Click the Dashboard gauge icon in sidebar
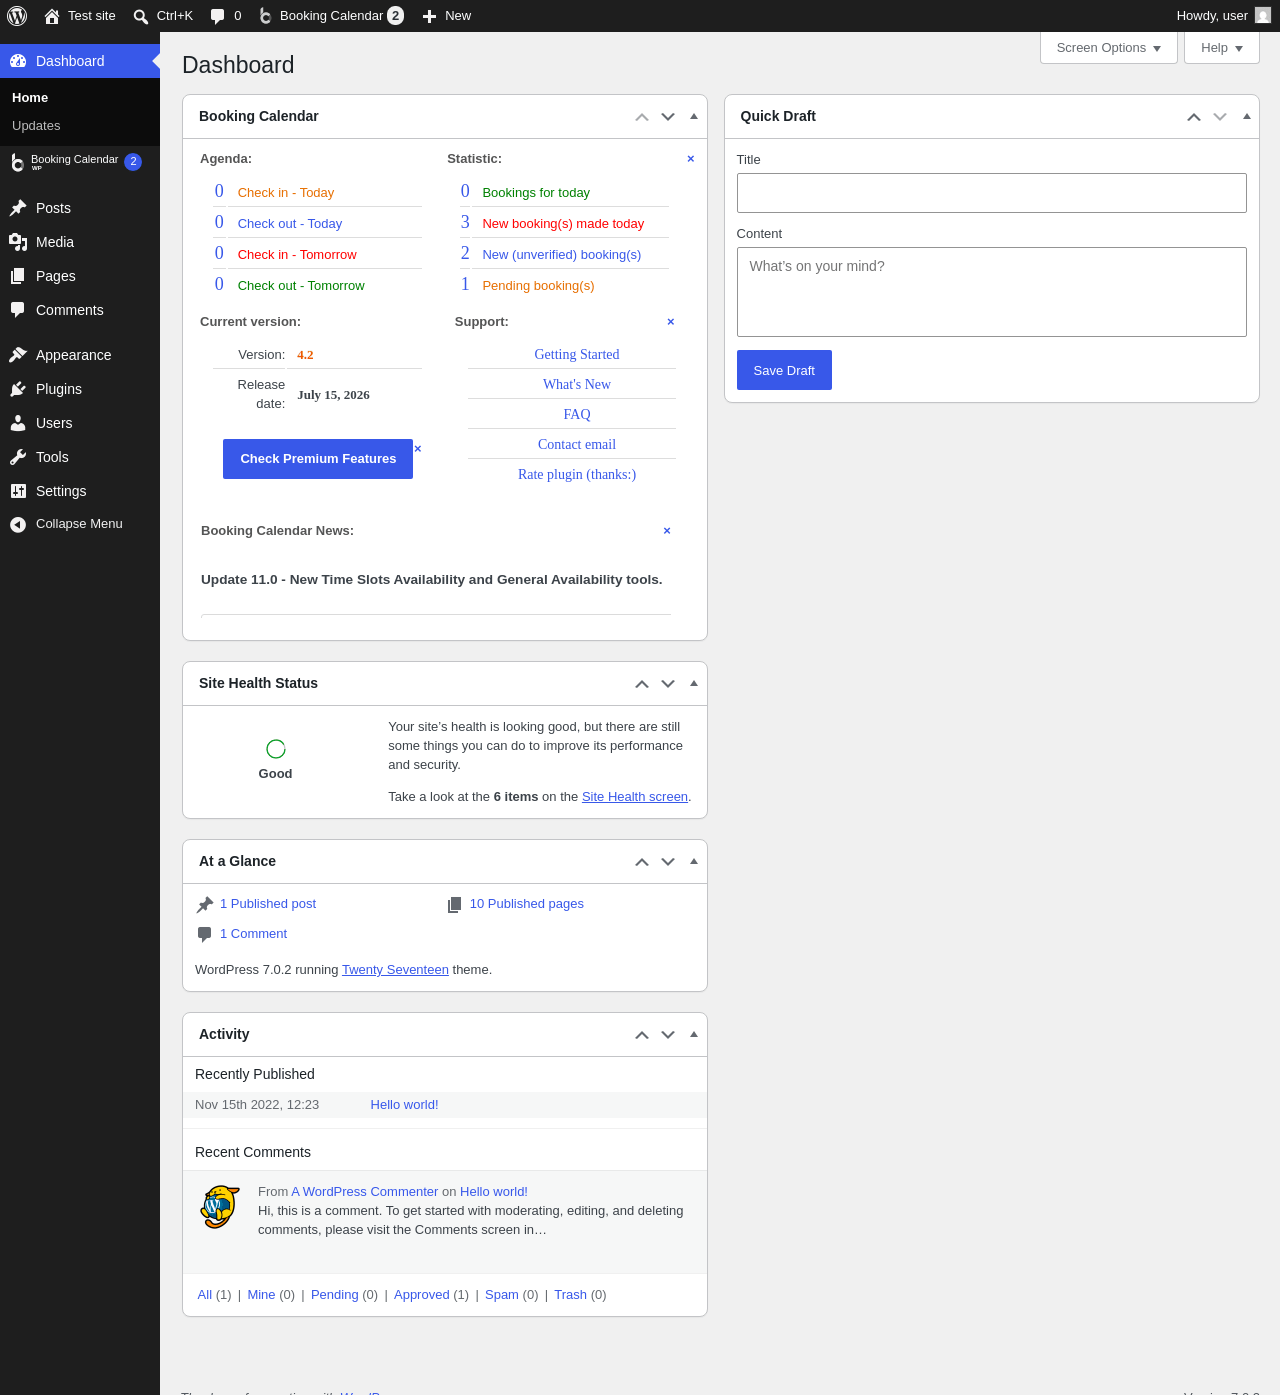Image resolution: width=1280 pixels, height=1395 pixels. (18, 61)
